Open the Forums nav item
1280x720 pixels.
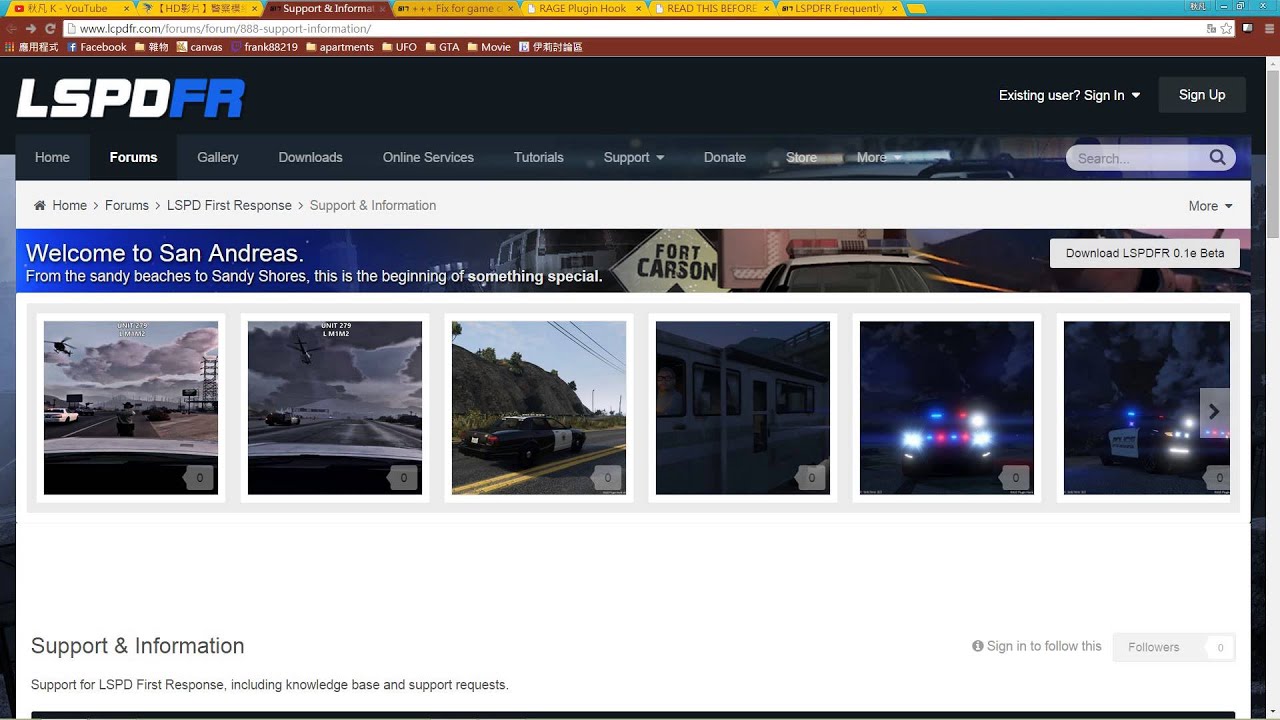(133, 157)
